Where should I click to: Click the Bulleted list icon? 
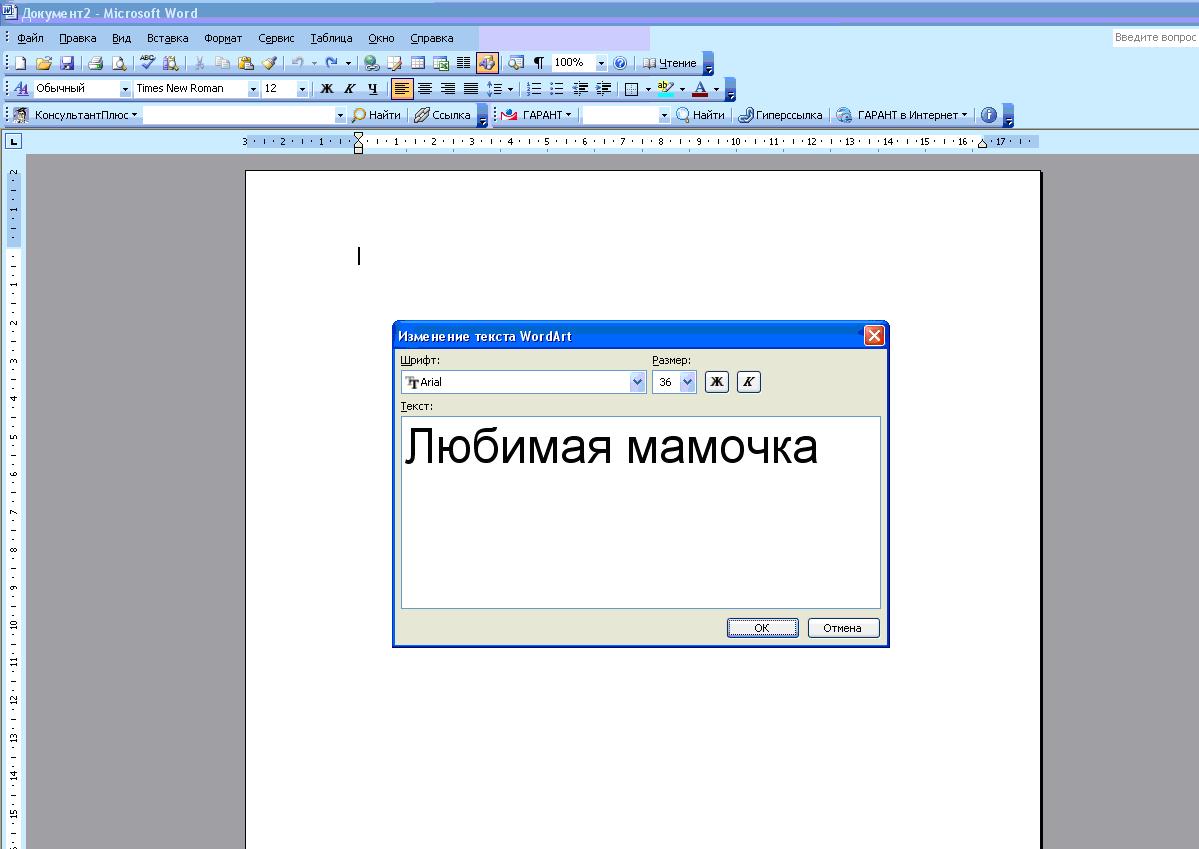tap(557, 89)
